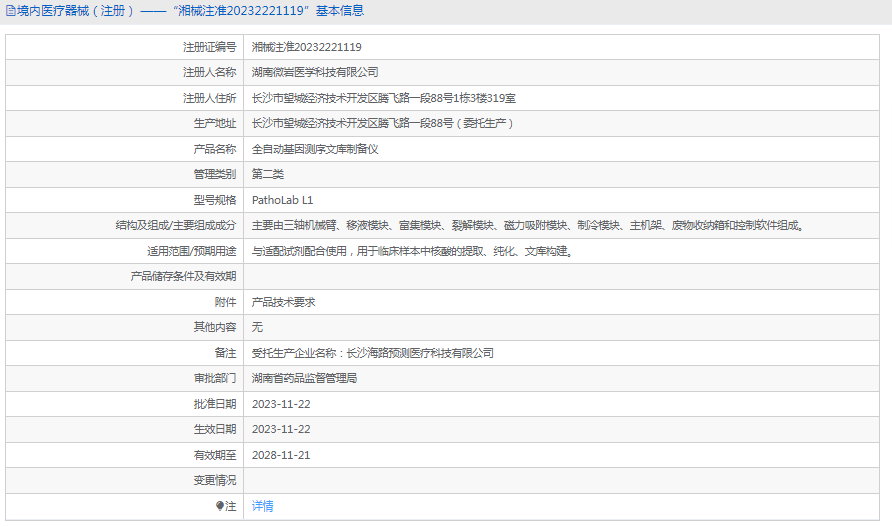This screenshot has height=527, width=892.
Task: Click the 生产地址 label
Action: pos(214,123)
